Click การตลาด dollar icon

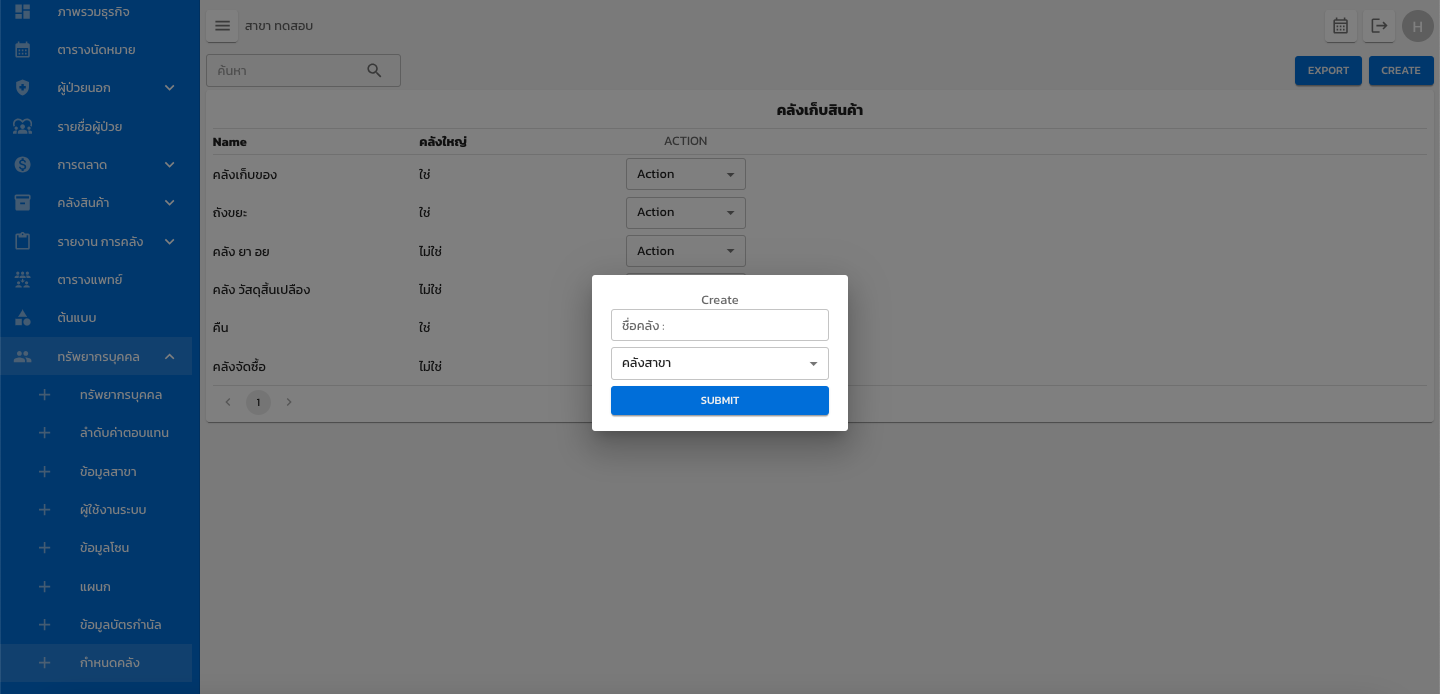tap(22, 165)
